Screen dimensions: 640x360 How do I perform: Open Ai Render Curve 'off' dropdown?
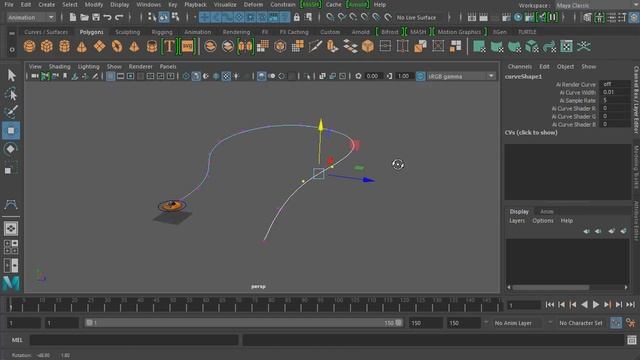[615, 84]
